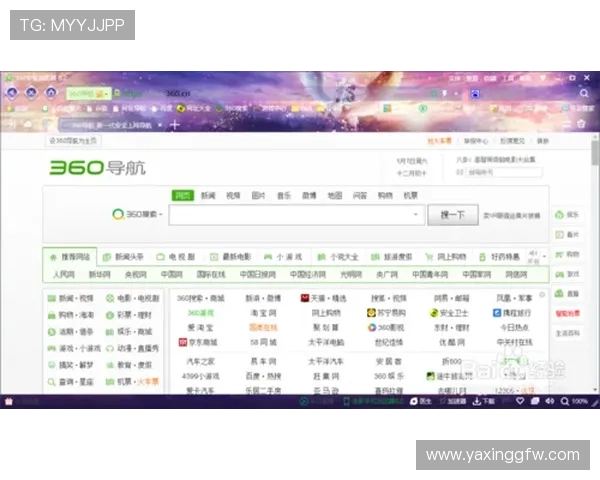This screenshot has width=600, height=480.
Task: Select the 图片 search category tab
Action: coord(258,196)
